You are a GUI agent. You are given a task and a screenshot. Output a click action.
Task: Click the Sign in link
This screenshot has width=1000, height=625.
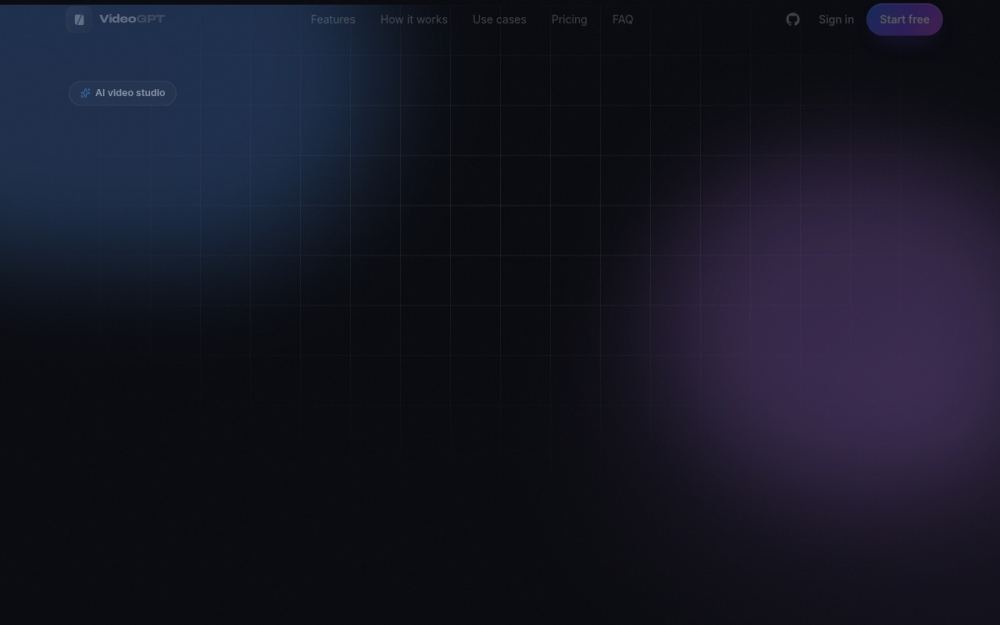pyautogui.click(x=836, y=20)
